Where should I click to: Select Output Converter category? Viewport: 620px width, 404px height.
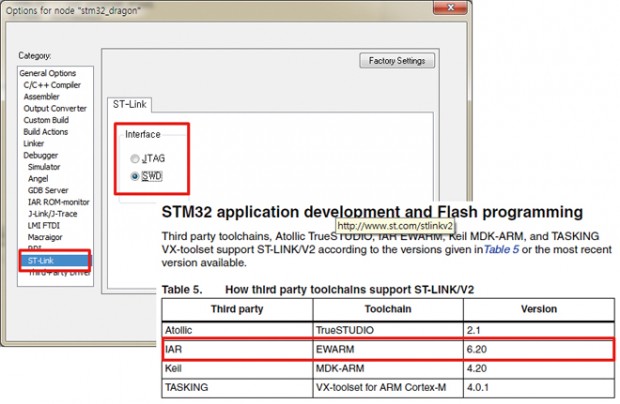pos(55,108)
